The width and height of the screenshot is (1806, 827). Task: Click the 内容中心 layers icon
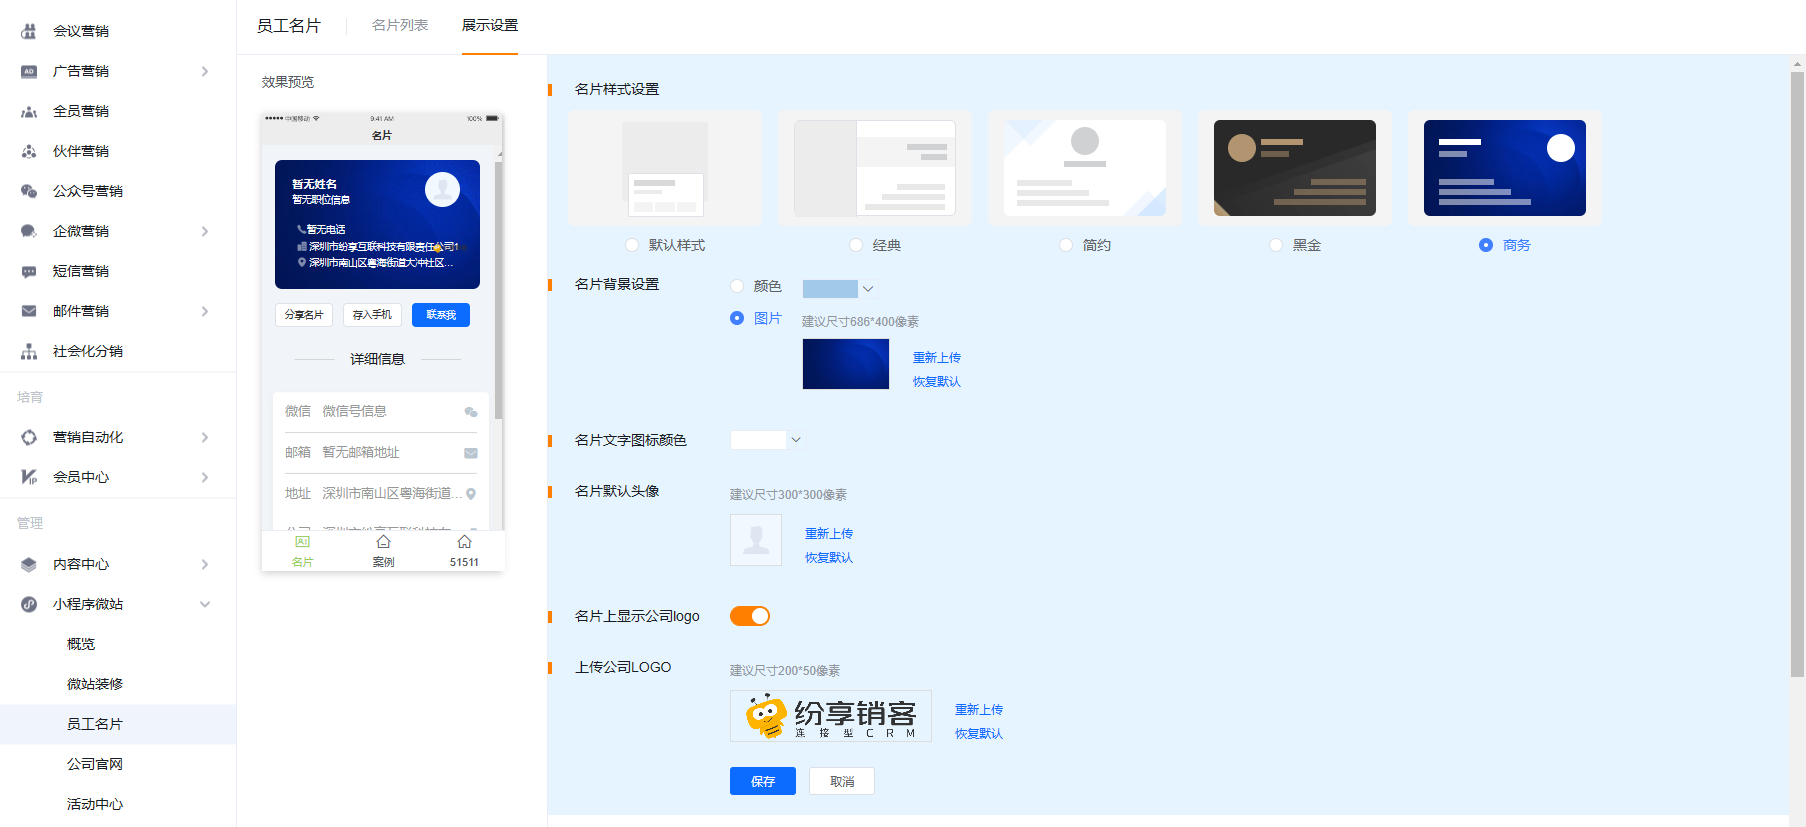tap(29, 564)
